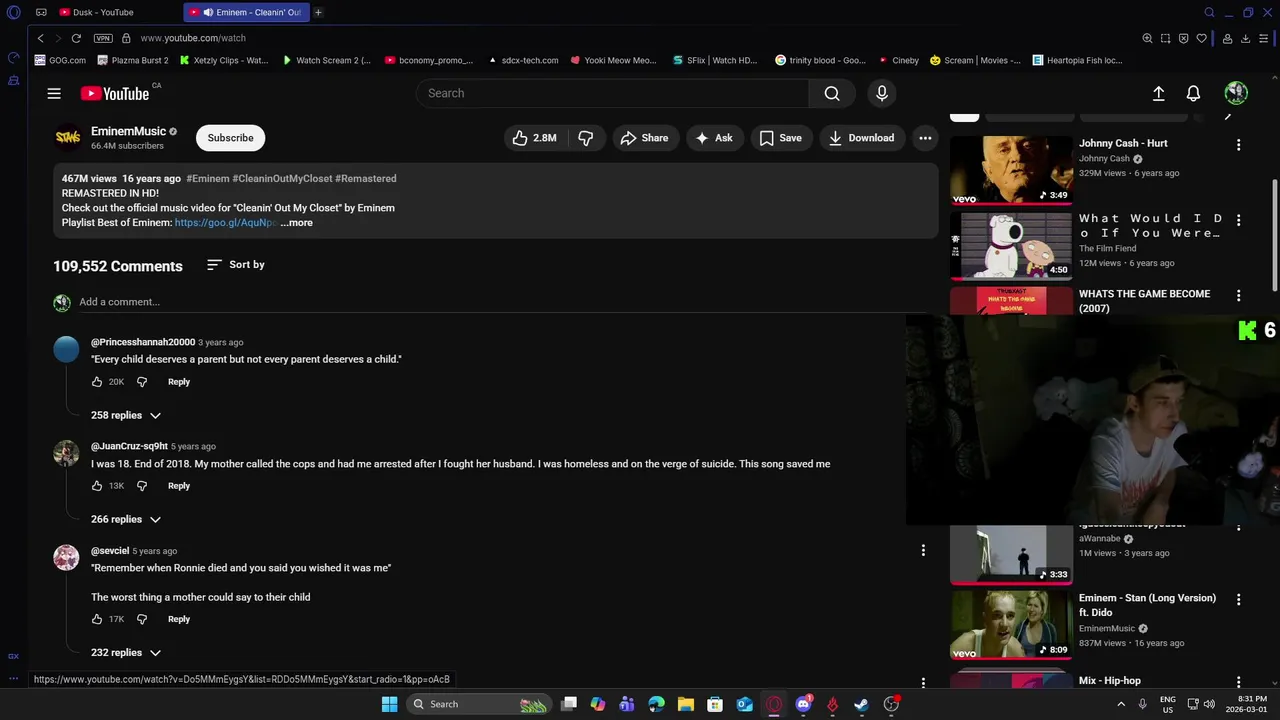Dislike JuanCruz-sq9ht's comment

pyautogui.click(x=142, y=486)
